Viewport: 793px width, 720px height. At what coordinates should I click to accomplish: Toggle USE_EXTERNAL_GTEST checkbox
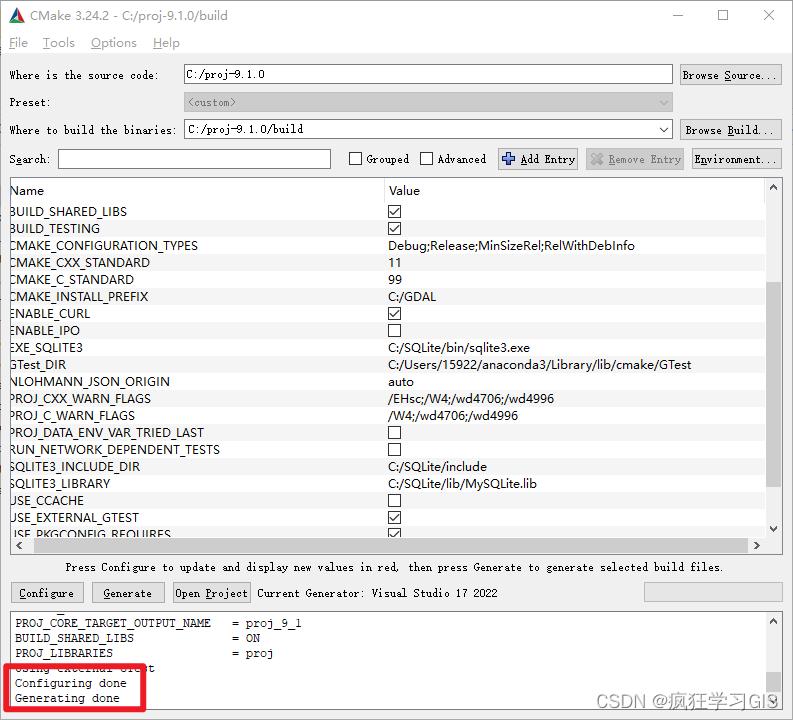tap(394, 518)
